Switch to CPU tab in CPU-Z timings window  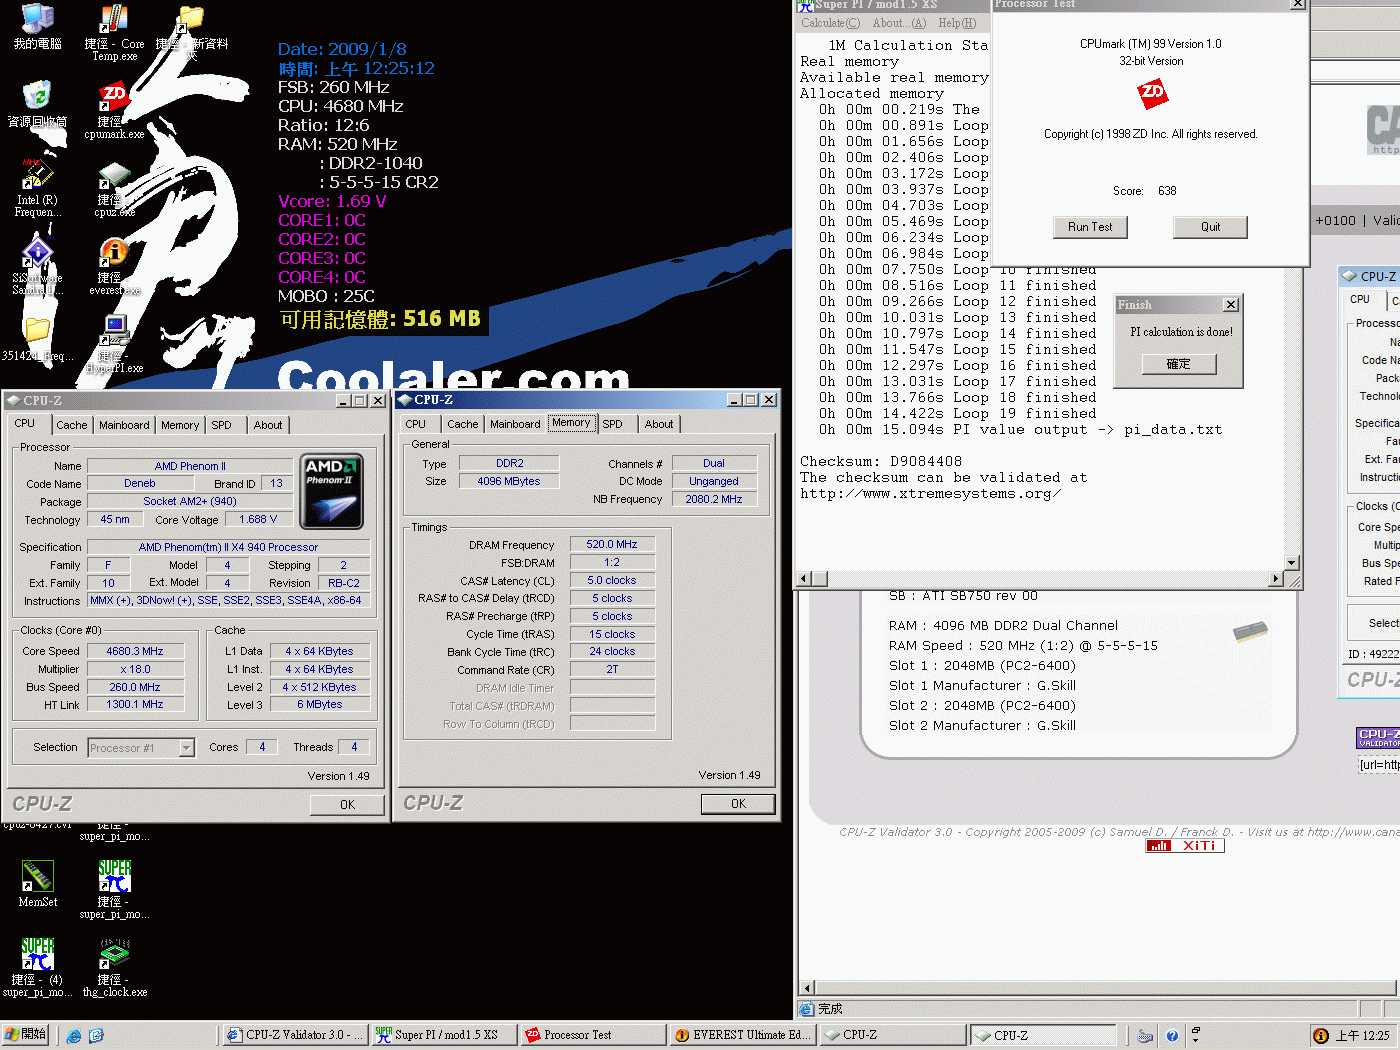[416, 424]
